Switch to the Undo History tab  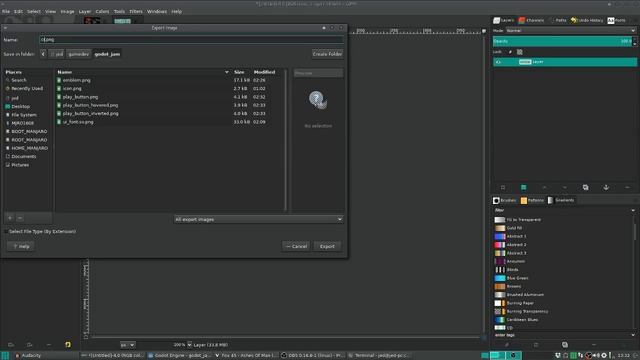tap(587, 20)
